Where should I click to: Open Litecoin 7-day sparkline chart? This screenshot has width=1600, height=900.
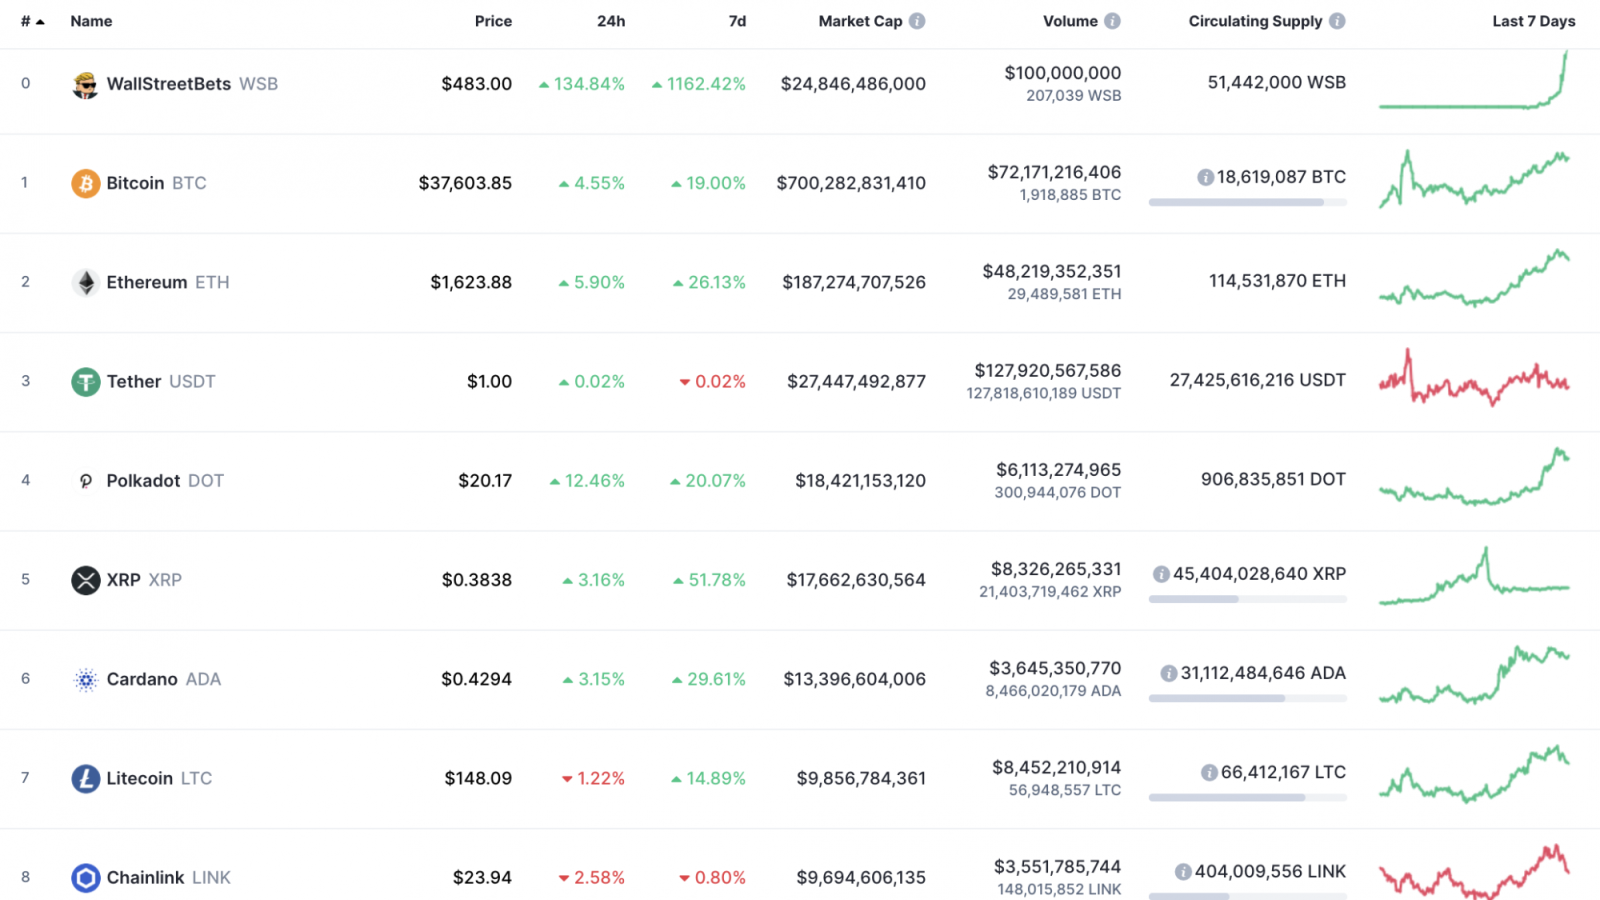1474,773
